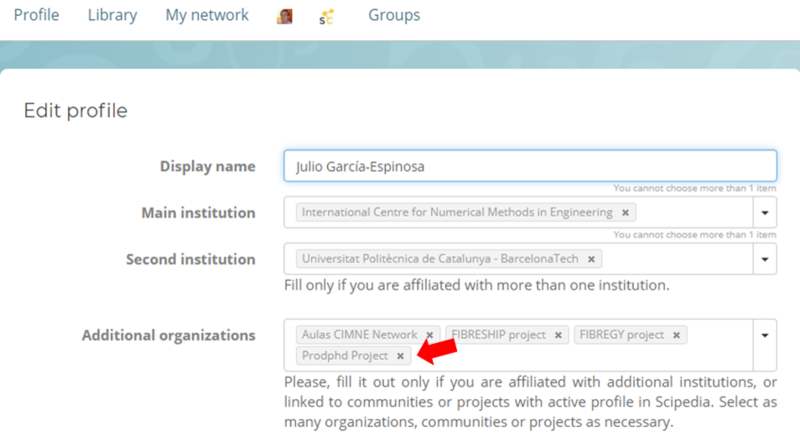Go to the Library section
This screenshot has height=442, width=800.
coord(112,15)
